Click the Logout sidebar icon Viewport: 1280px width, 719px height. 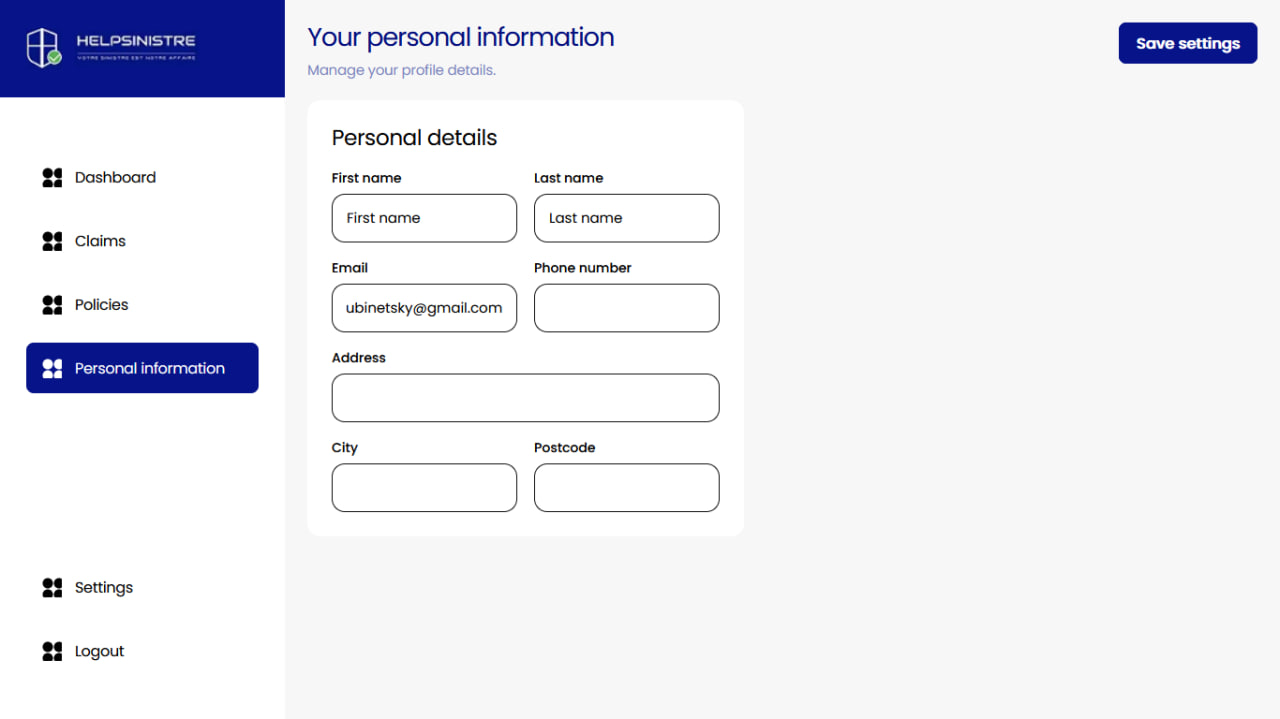tap(52, 651)
